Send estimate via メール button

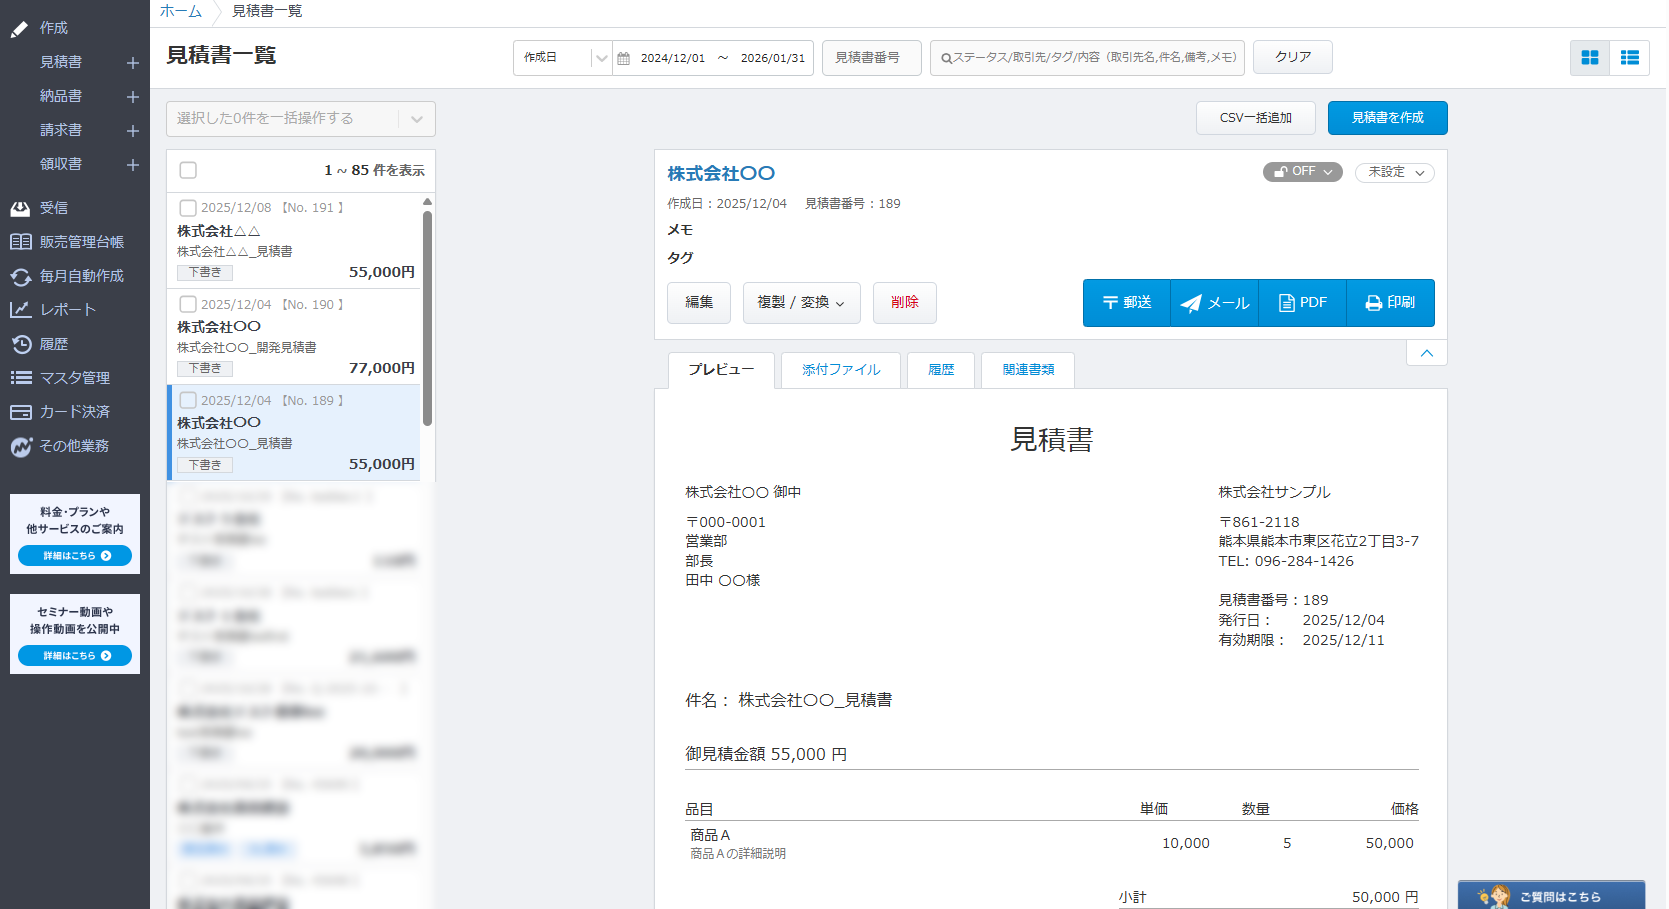click(1214, 303)
